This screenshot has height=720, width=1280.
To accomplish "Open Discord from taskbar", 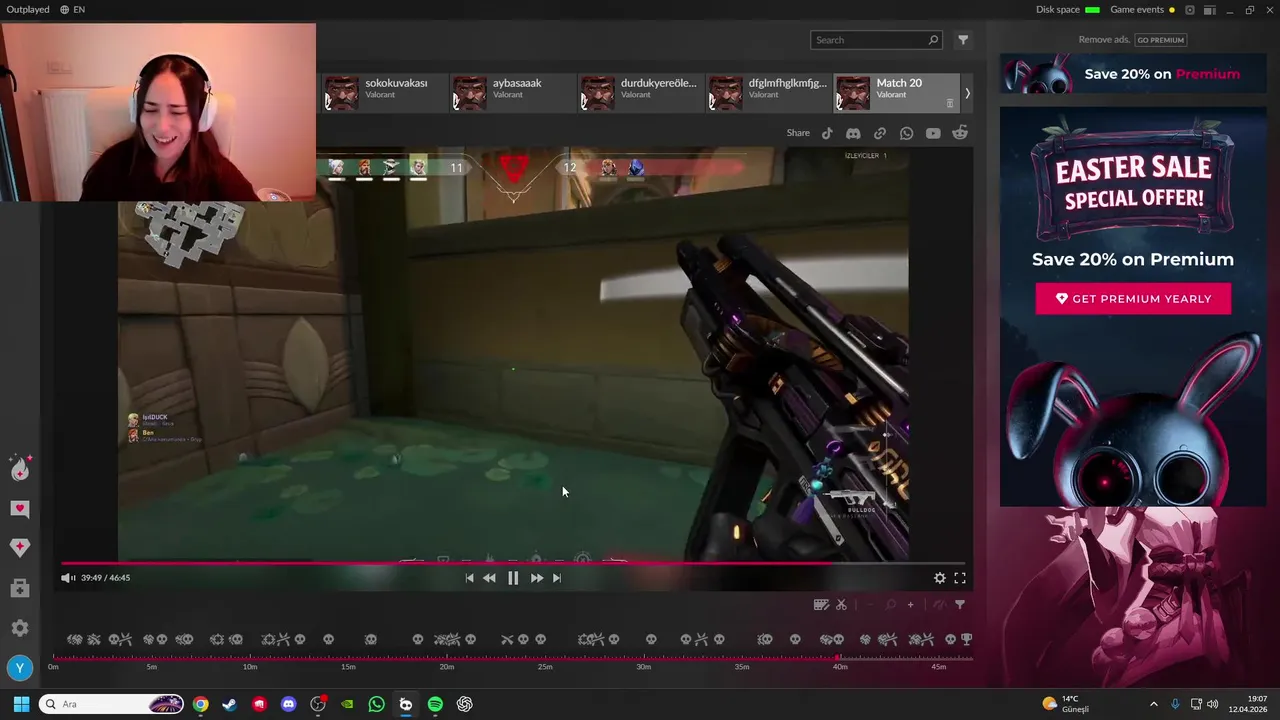I will (x=289, y=704).
